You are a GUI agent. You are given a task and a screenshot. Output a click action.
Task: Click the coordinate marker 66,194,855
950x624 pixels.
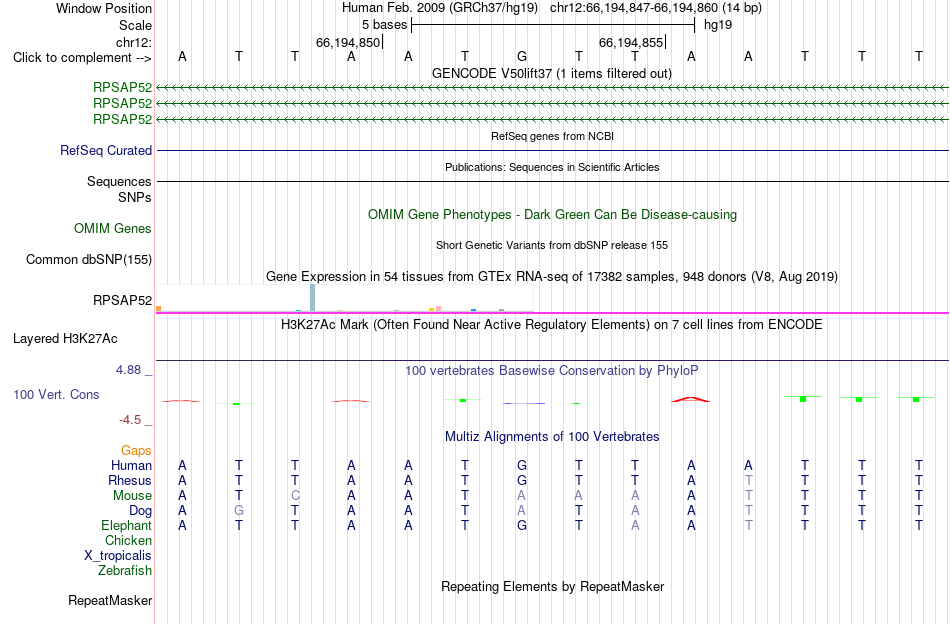pos(631,42)
